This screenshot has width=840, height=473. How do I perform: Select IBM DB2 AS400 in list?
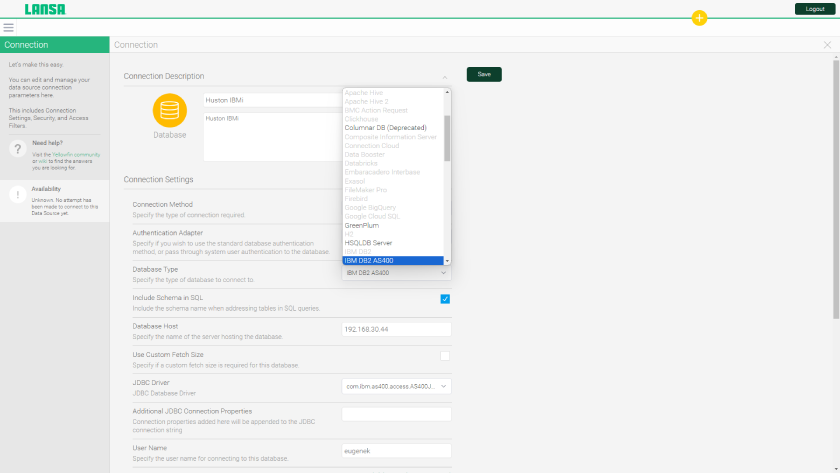tap(393, 261)
